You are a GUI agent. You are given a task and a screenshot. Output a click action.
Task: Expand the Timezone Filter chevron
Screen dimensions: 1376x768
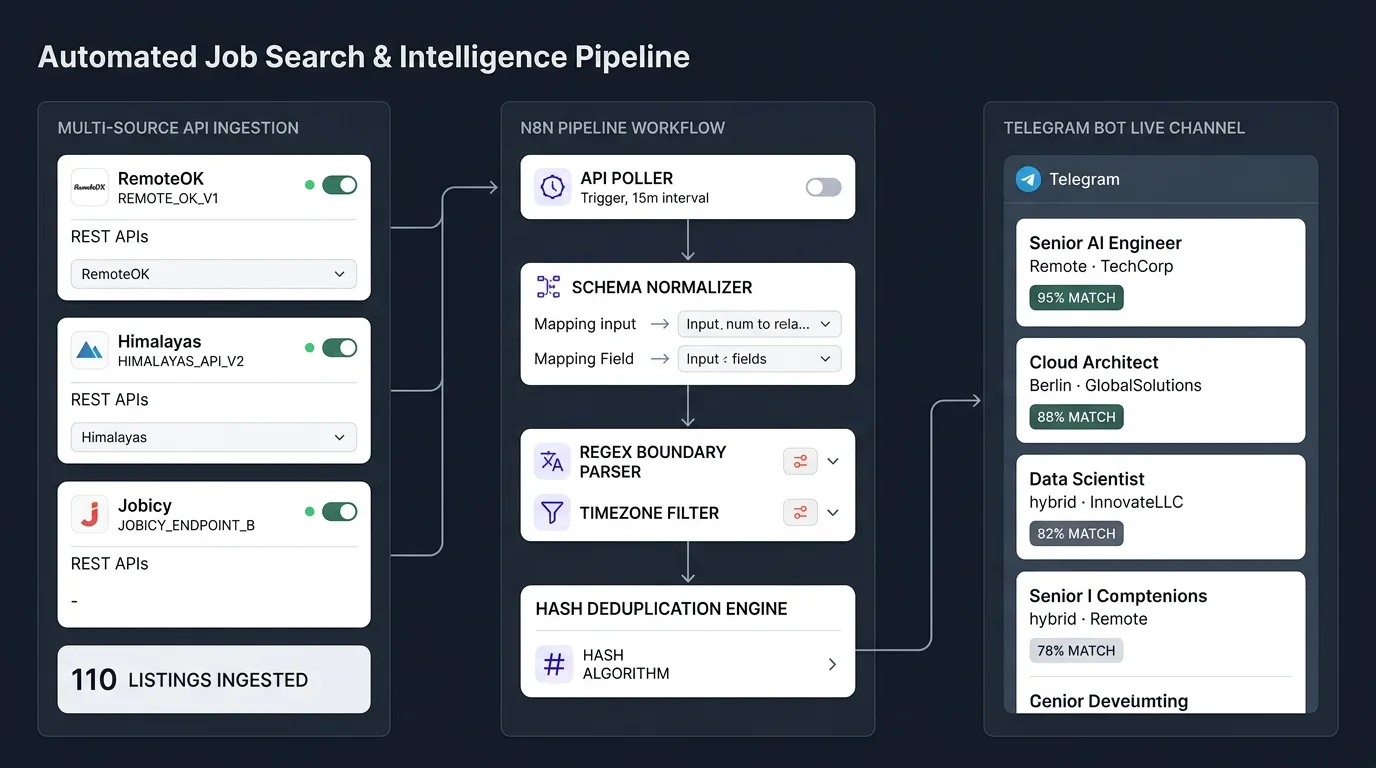click(x=833, y=513)
